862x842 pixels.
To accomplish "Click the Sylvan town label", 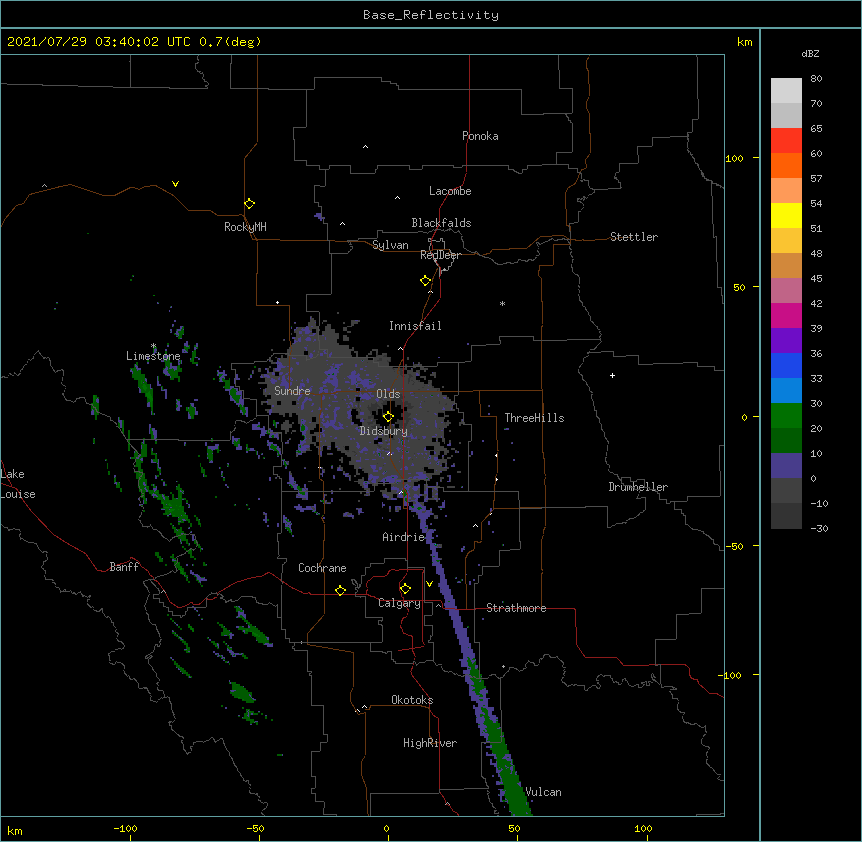I will tap(390, 245).
